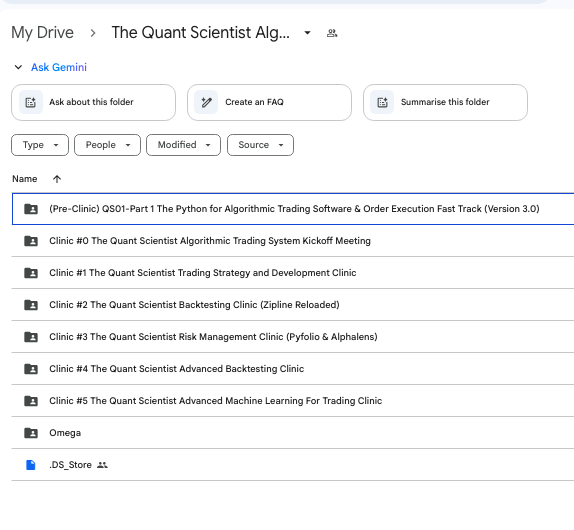
Task: Click the Ask about this folder icon
Action: click(x=31, y=102)
